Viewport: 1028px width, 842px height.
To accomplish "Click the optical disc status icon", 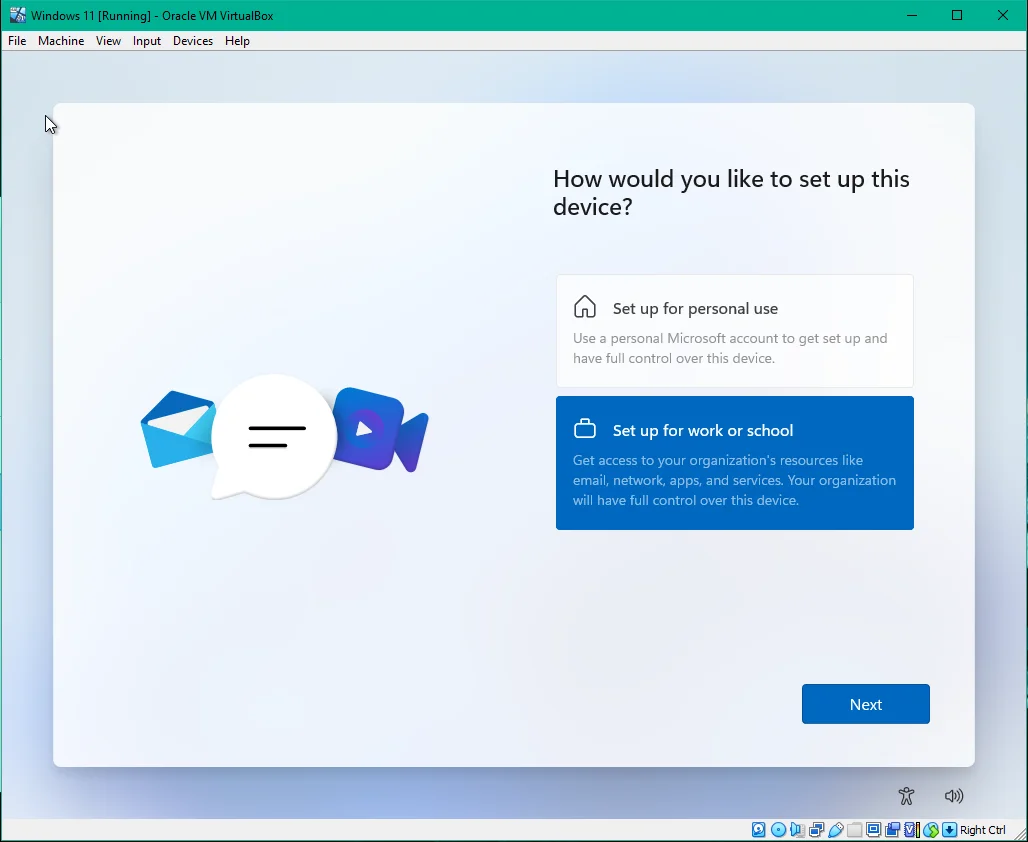I will 778,830.
